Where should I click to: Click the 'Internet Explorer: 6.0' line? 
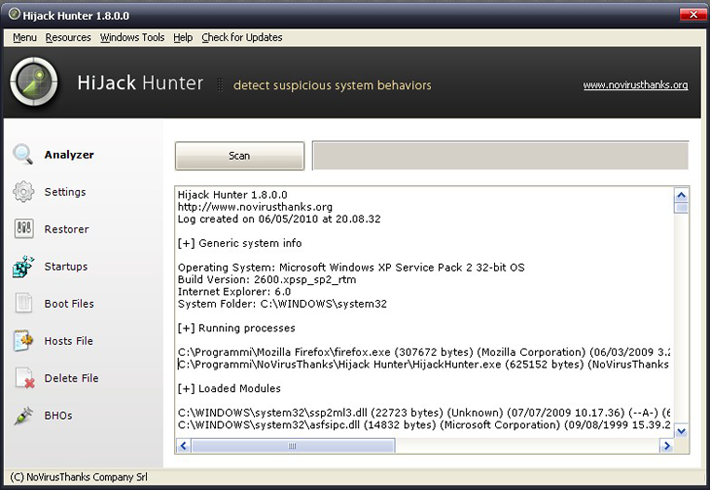[x=234, y=292]
